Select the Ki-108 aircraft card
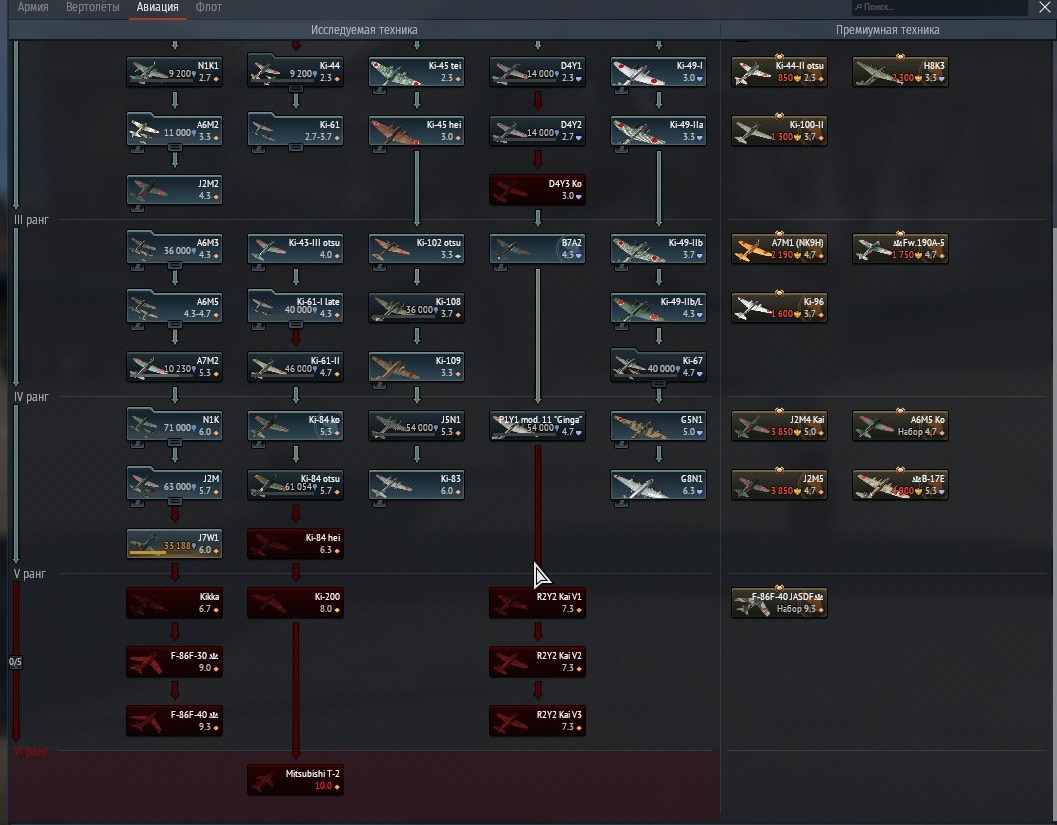 click(x=417, y=307)
